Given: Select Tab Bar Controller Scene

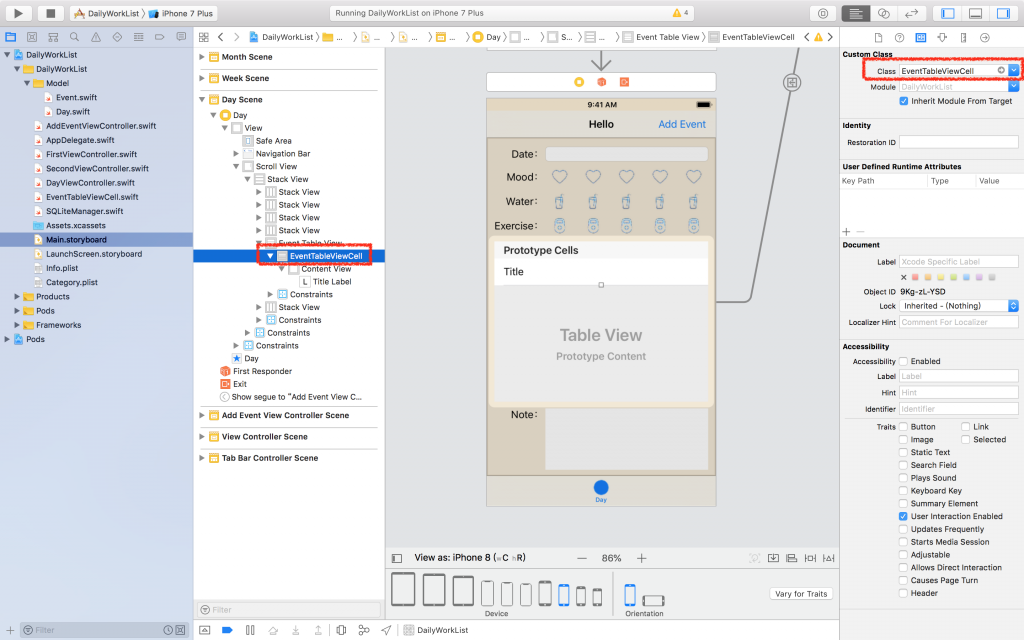Looking at the screenshot, I should click(270, 458).
